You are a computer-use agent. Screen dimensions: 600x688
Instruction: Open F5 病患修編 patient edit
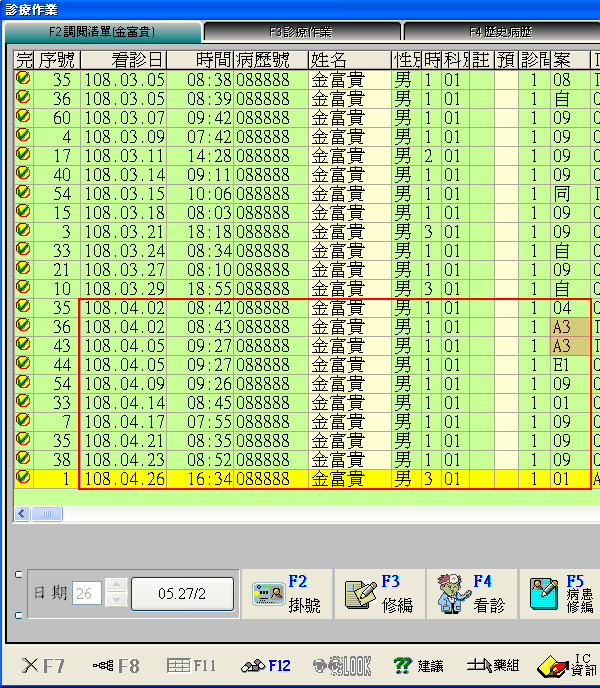coord(560,593)
